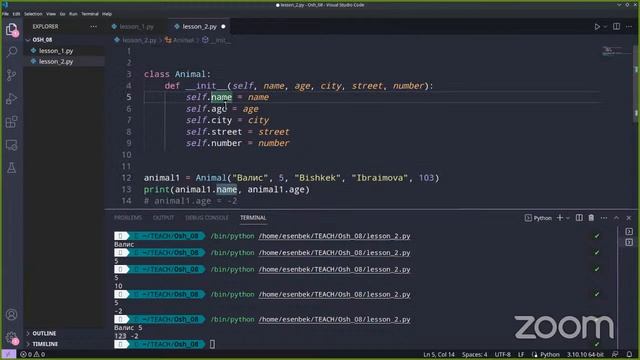Open the Explorer view in activity bar
Viewport: 640px width, 360px height.
pos(11,29)
